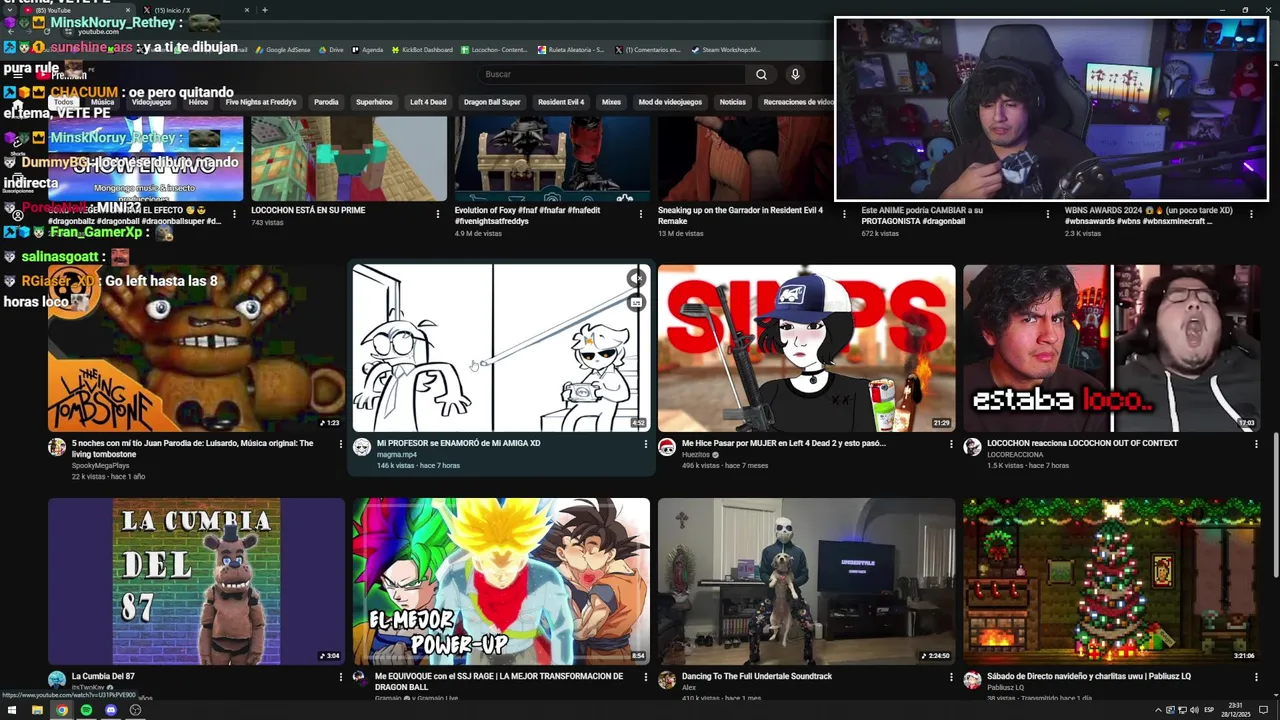Image resolution: width=1280 pixels, height=720 pixels.
Task: Open KickBot Dashboard bookmark
Action: pyautogui.click(x=422, y=50)
